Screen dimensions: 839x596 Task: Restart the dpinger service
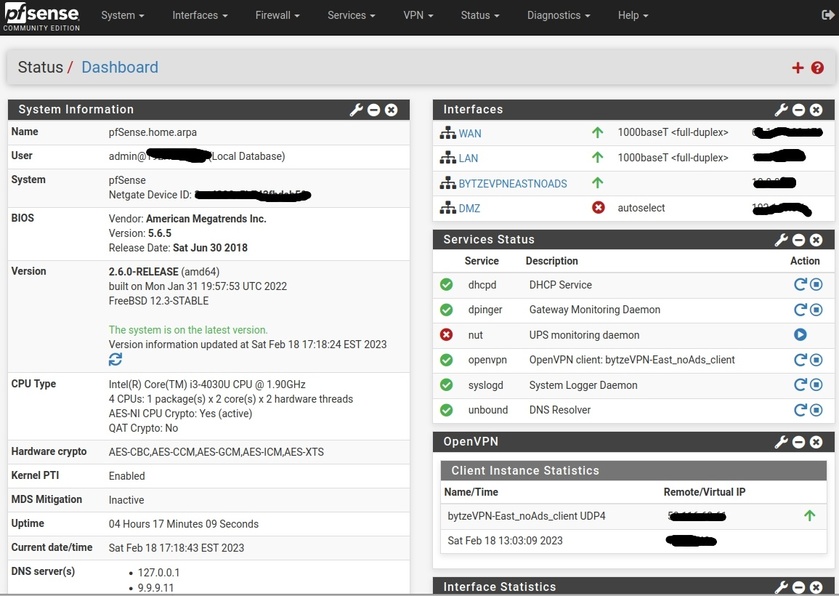point(800,309)
